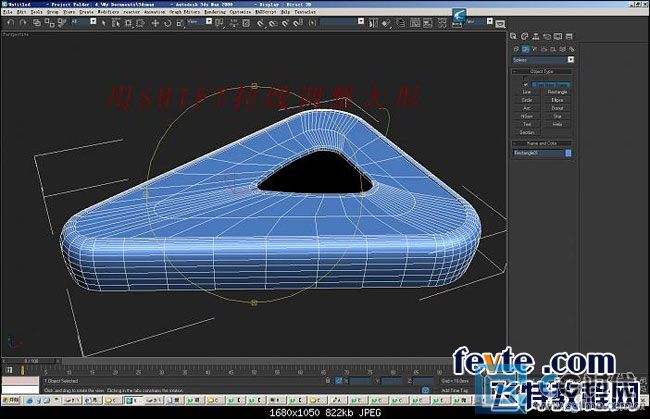Click the Section spline button
650x419 pixels.
[526, 133]
